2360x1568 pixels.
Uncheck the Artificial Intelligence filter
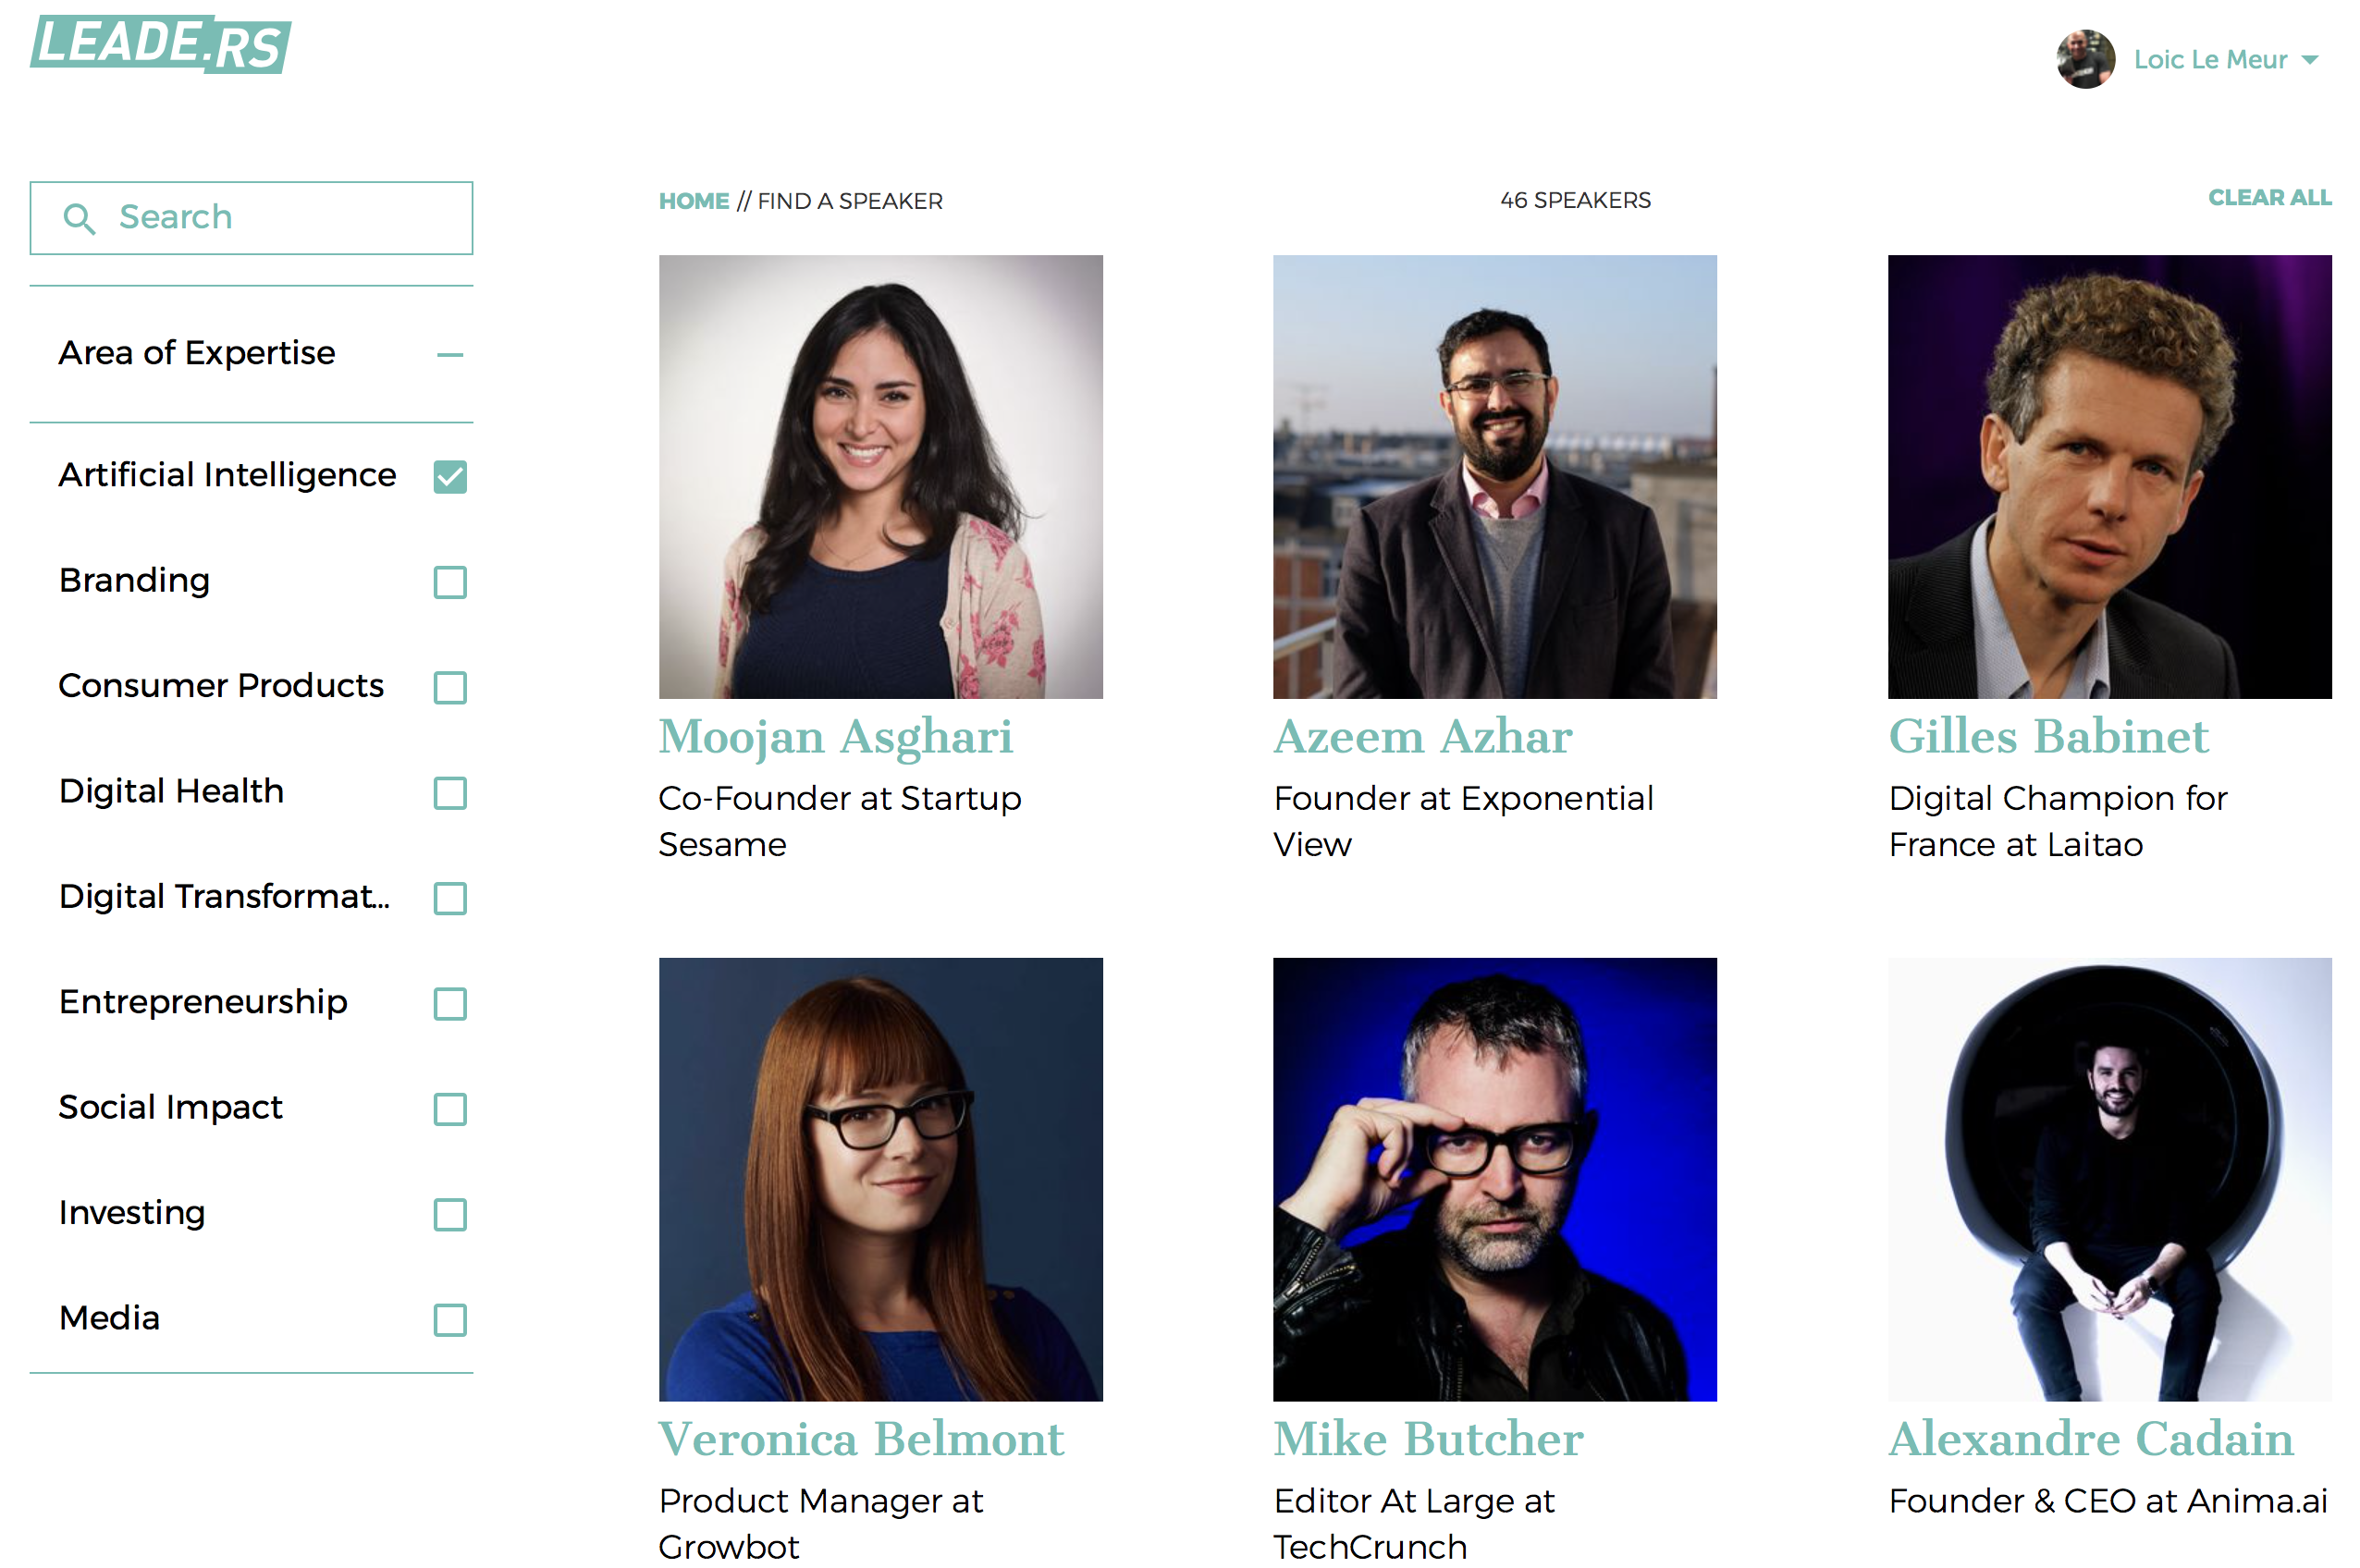(450, 477)
